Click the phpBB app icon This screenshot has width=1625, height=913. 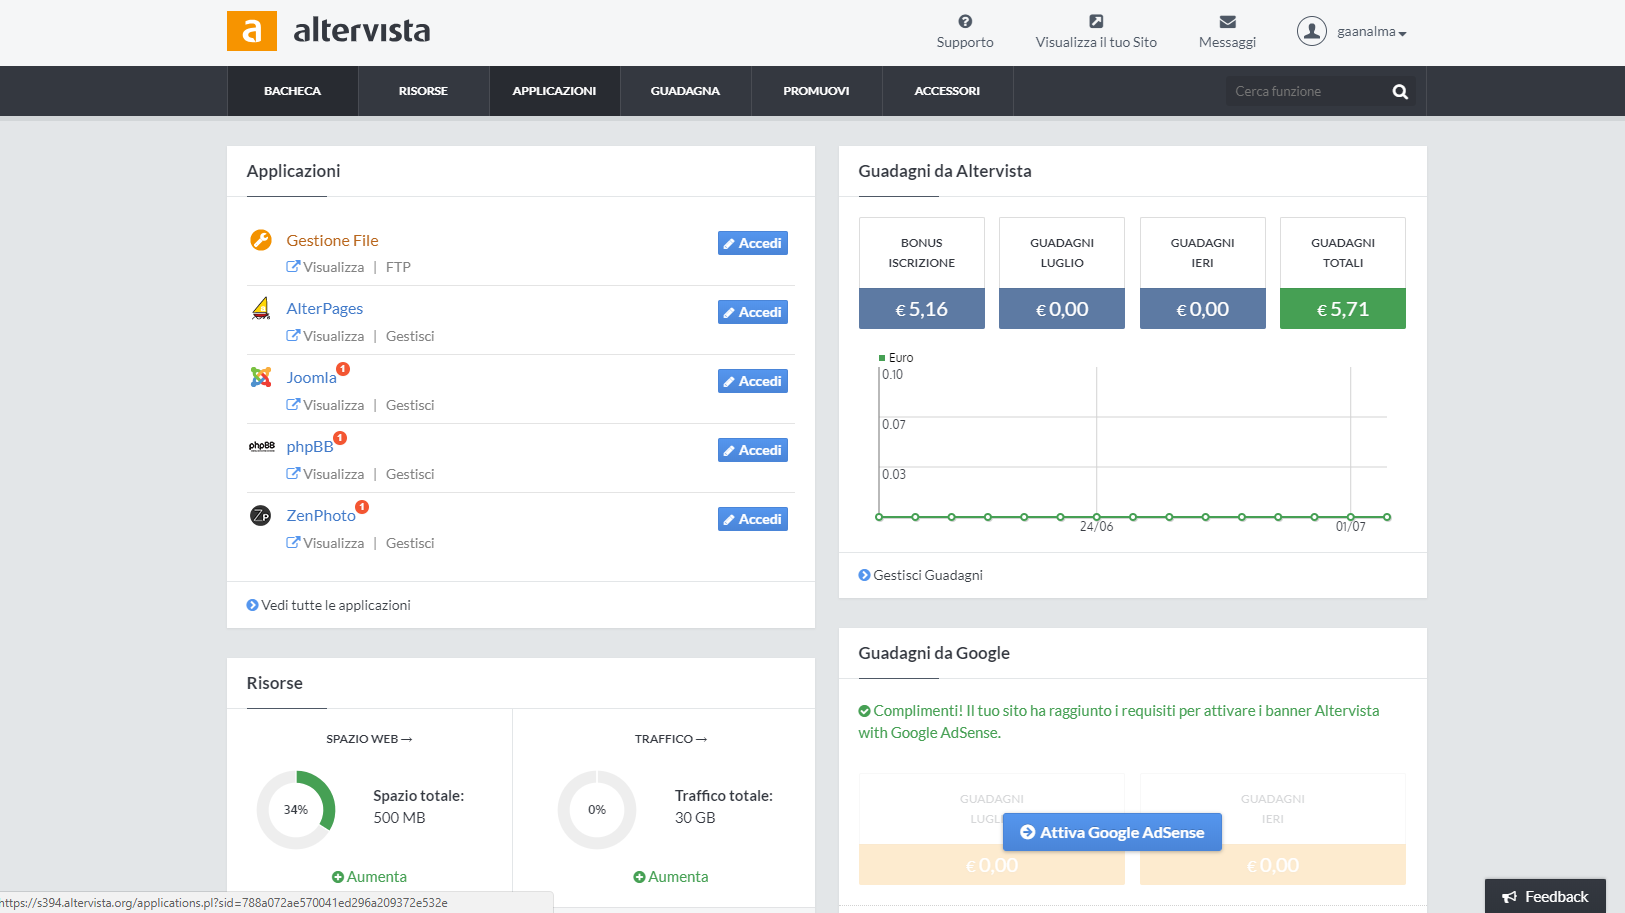pos(261,446)
